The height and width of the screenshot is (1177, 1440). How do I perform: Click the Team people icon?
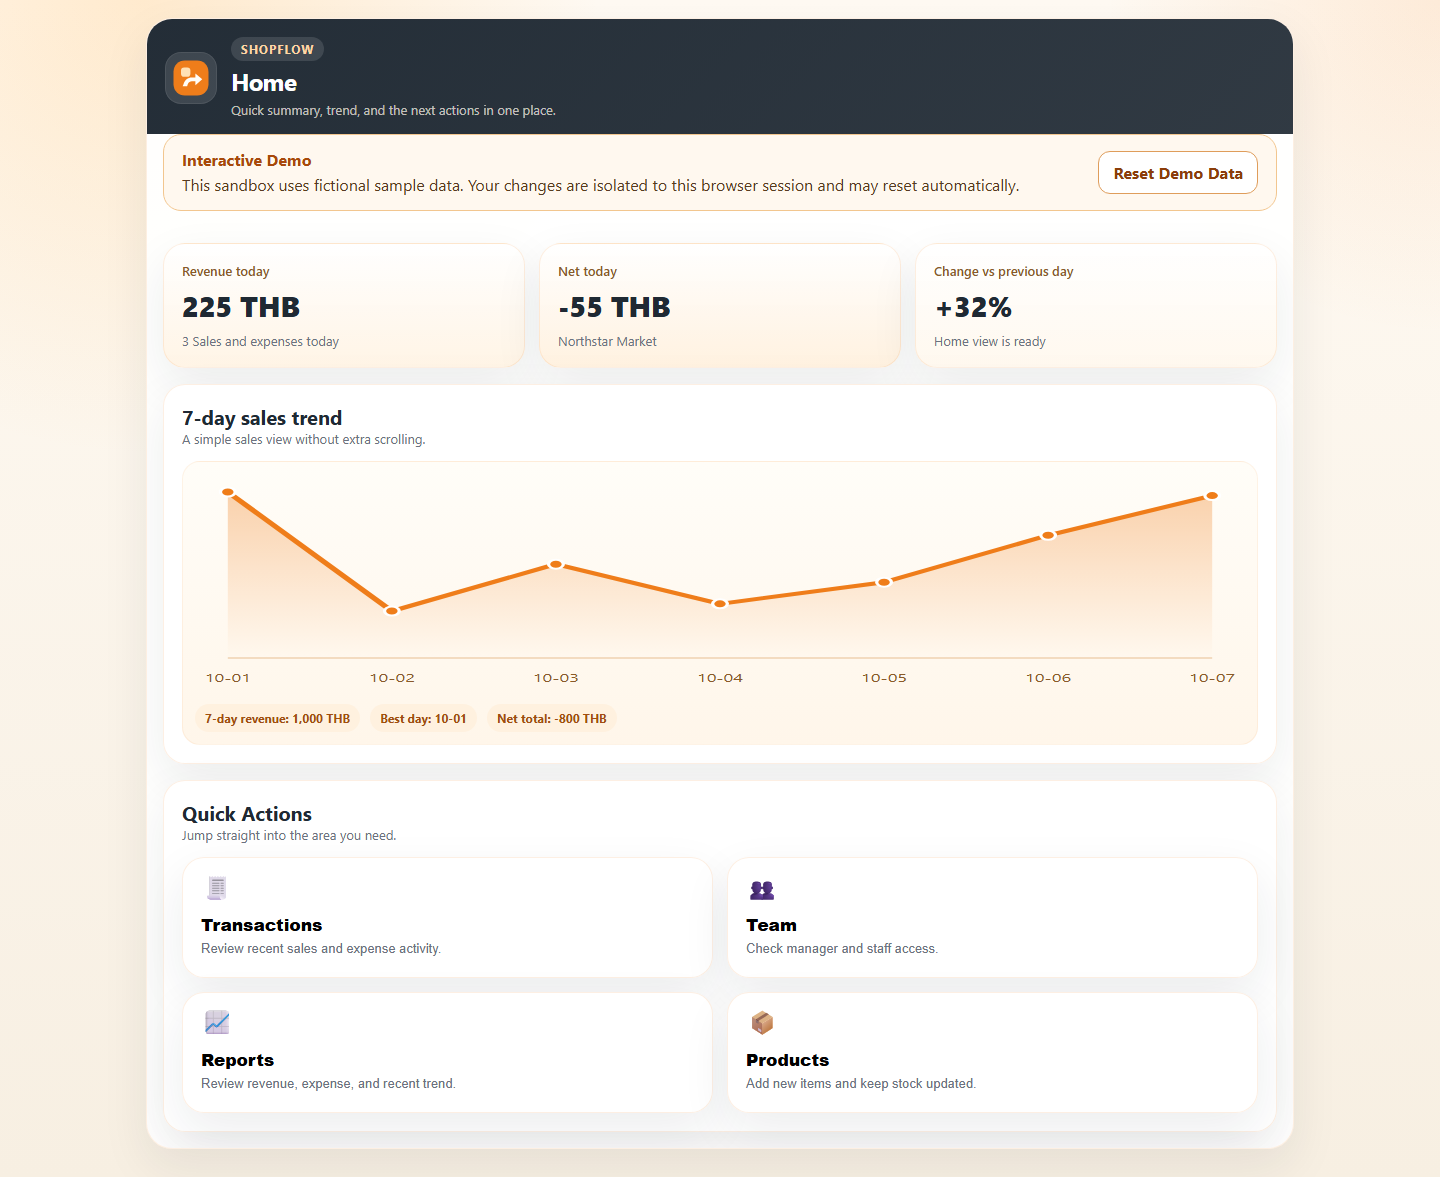coord(762,890)
